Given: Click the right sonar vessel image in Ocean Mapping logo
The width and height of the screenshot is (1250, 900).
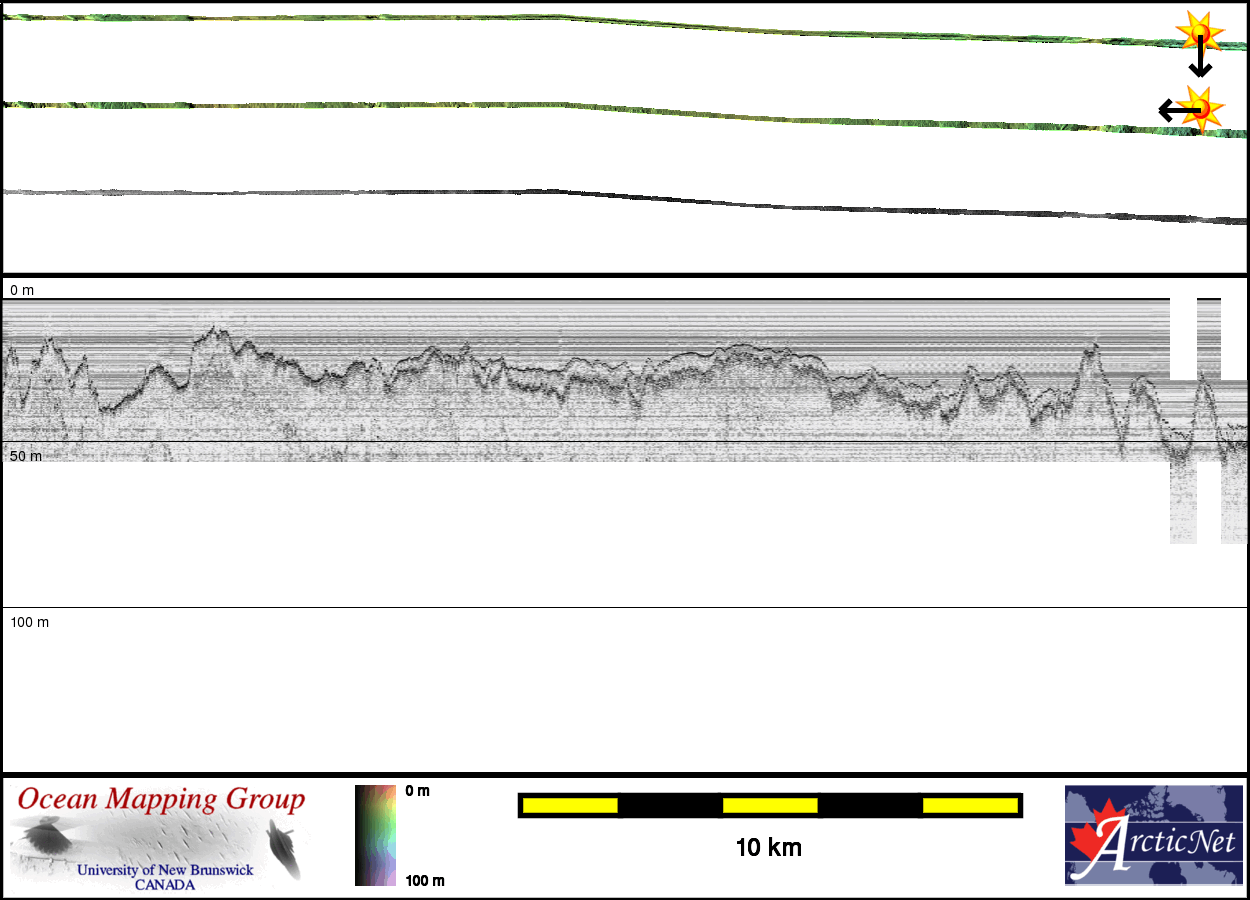Looking at the screenshot, I should pos(284,846).
